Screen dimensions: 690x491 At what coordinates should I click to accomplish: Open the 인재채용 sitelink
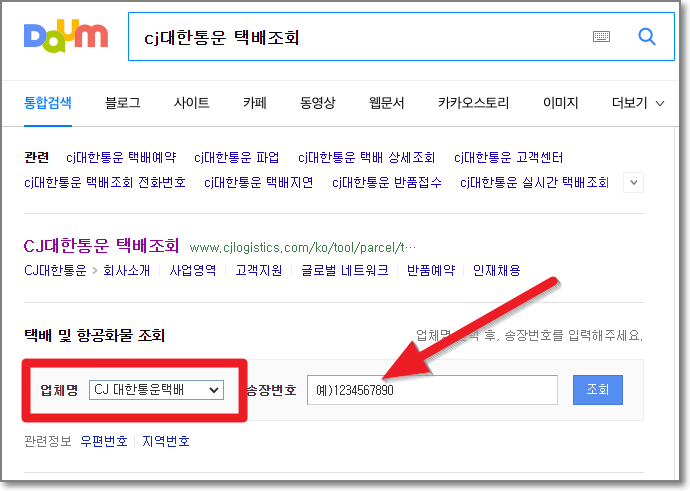[x=496, y=270]
